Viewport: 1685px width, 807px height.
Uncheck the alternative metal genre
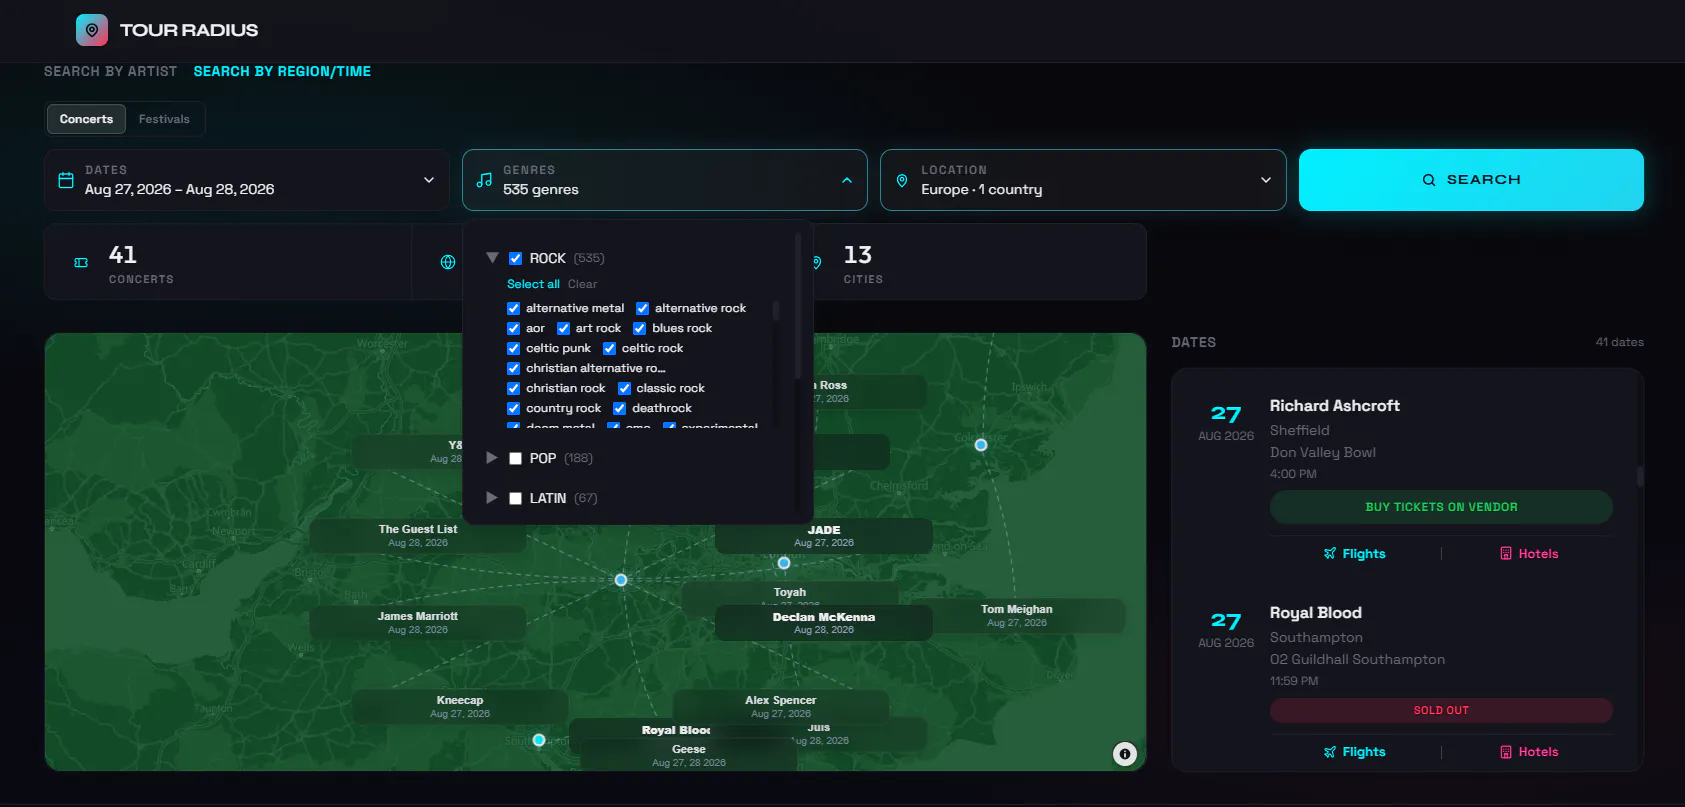point(513,308)
